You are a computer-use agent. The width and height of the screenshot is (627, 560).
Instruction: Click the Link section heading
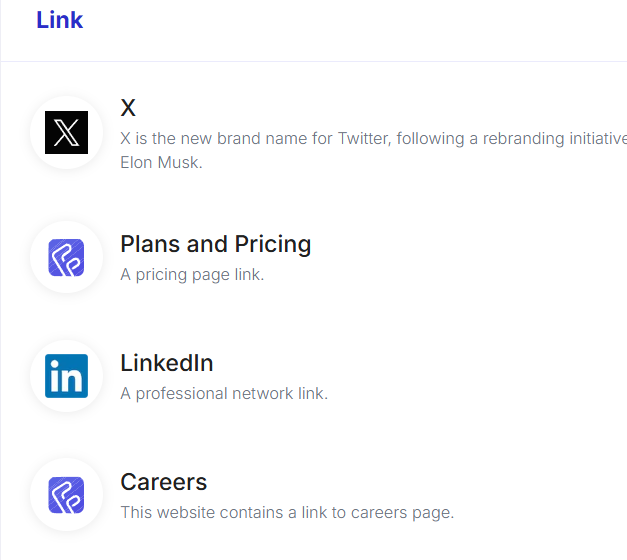pos(59,20)
